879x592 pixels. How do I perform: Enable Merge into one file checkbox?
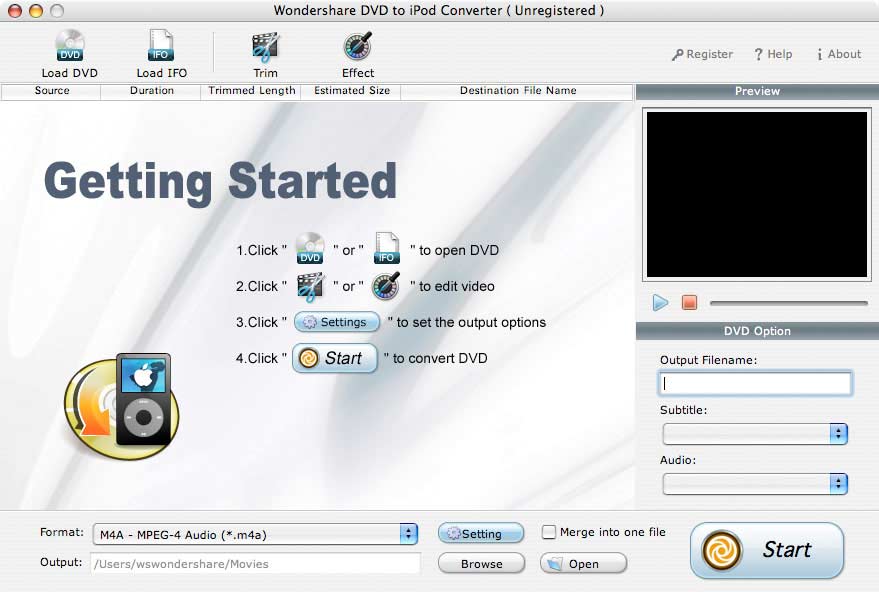pyautogui.click(x=548, y=532)
